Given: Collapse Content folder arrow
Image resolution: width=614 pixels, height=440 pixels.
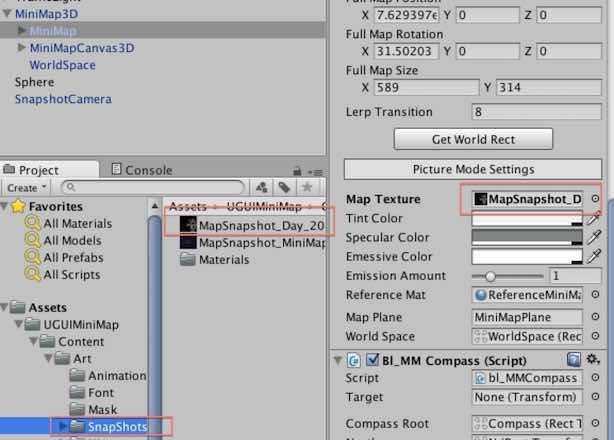Looking at the screenshot, I should pos(34,341).
